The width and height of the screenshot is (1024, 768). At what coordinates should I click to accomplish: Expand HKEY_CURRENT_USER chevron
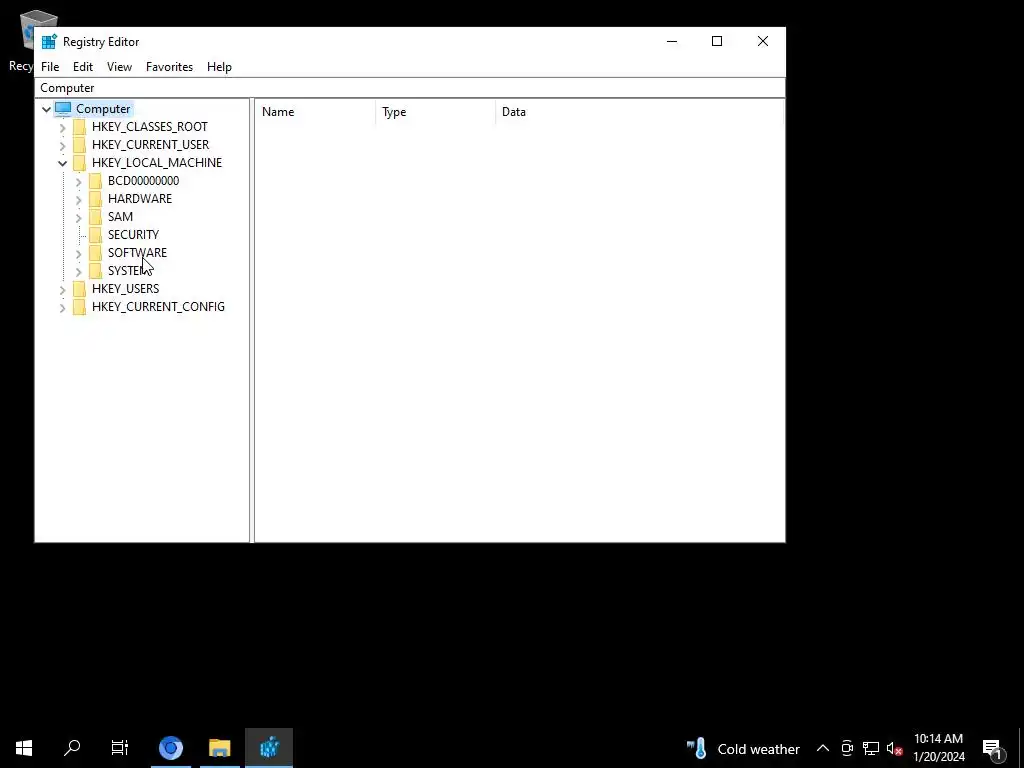[x=63, y=145]
